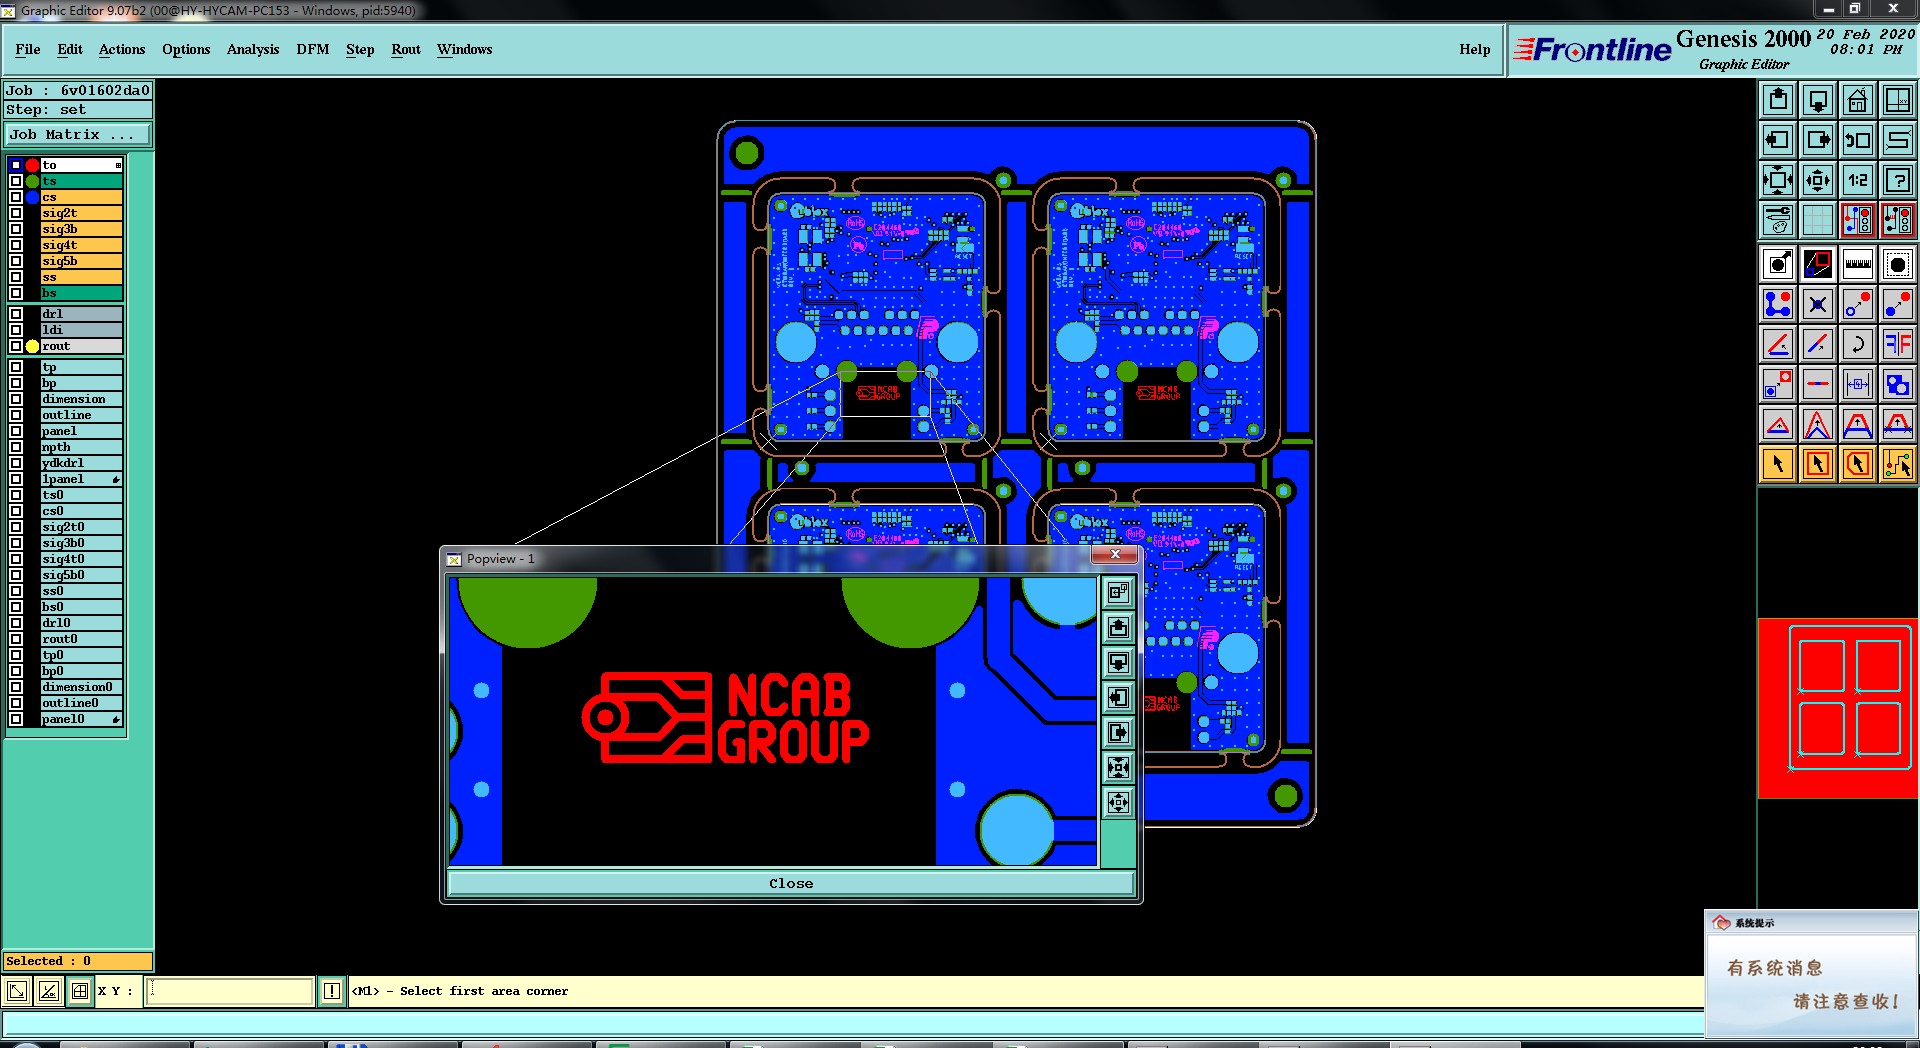Select the plain arrow pointer select icon
1920x1048 pixels.
pos(1778,464)
